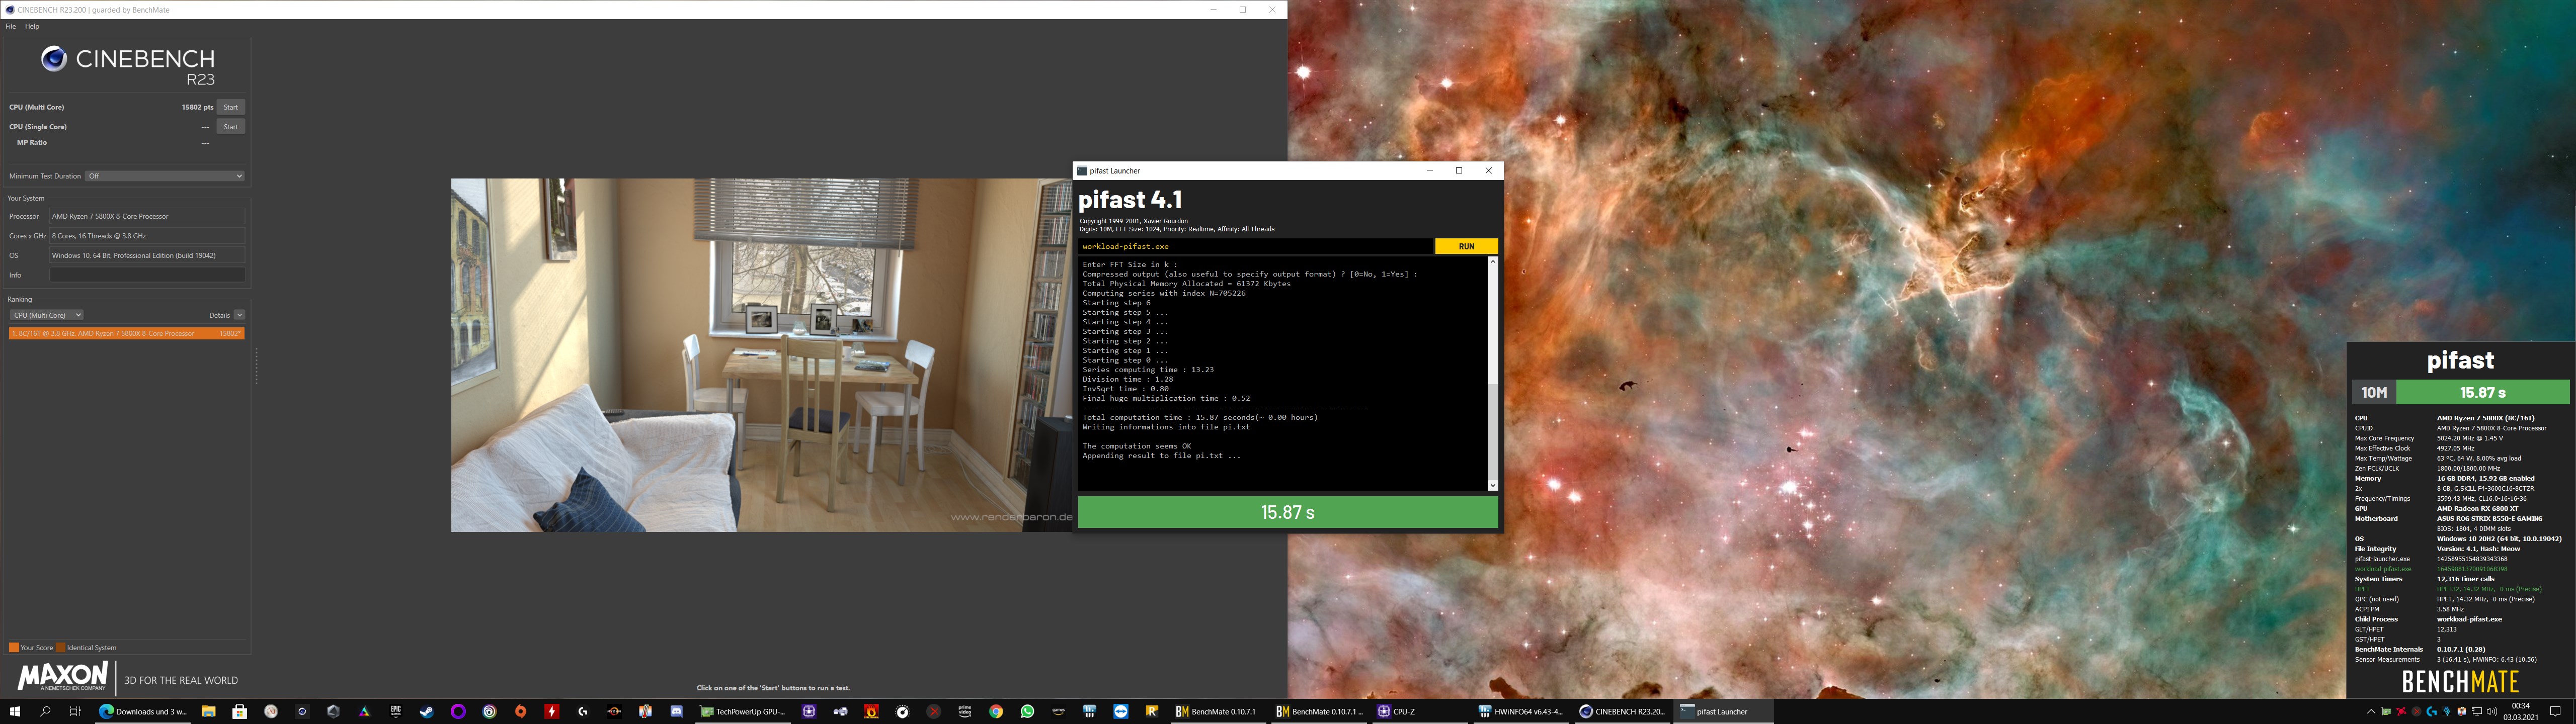Click the Info input field in Cinebench

(x=147, y=275)
